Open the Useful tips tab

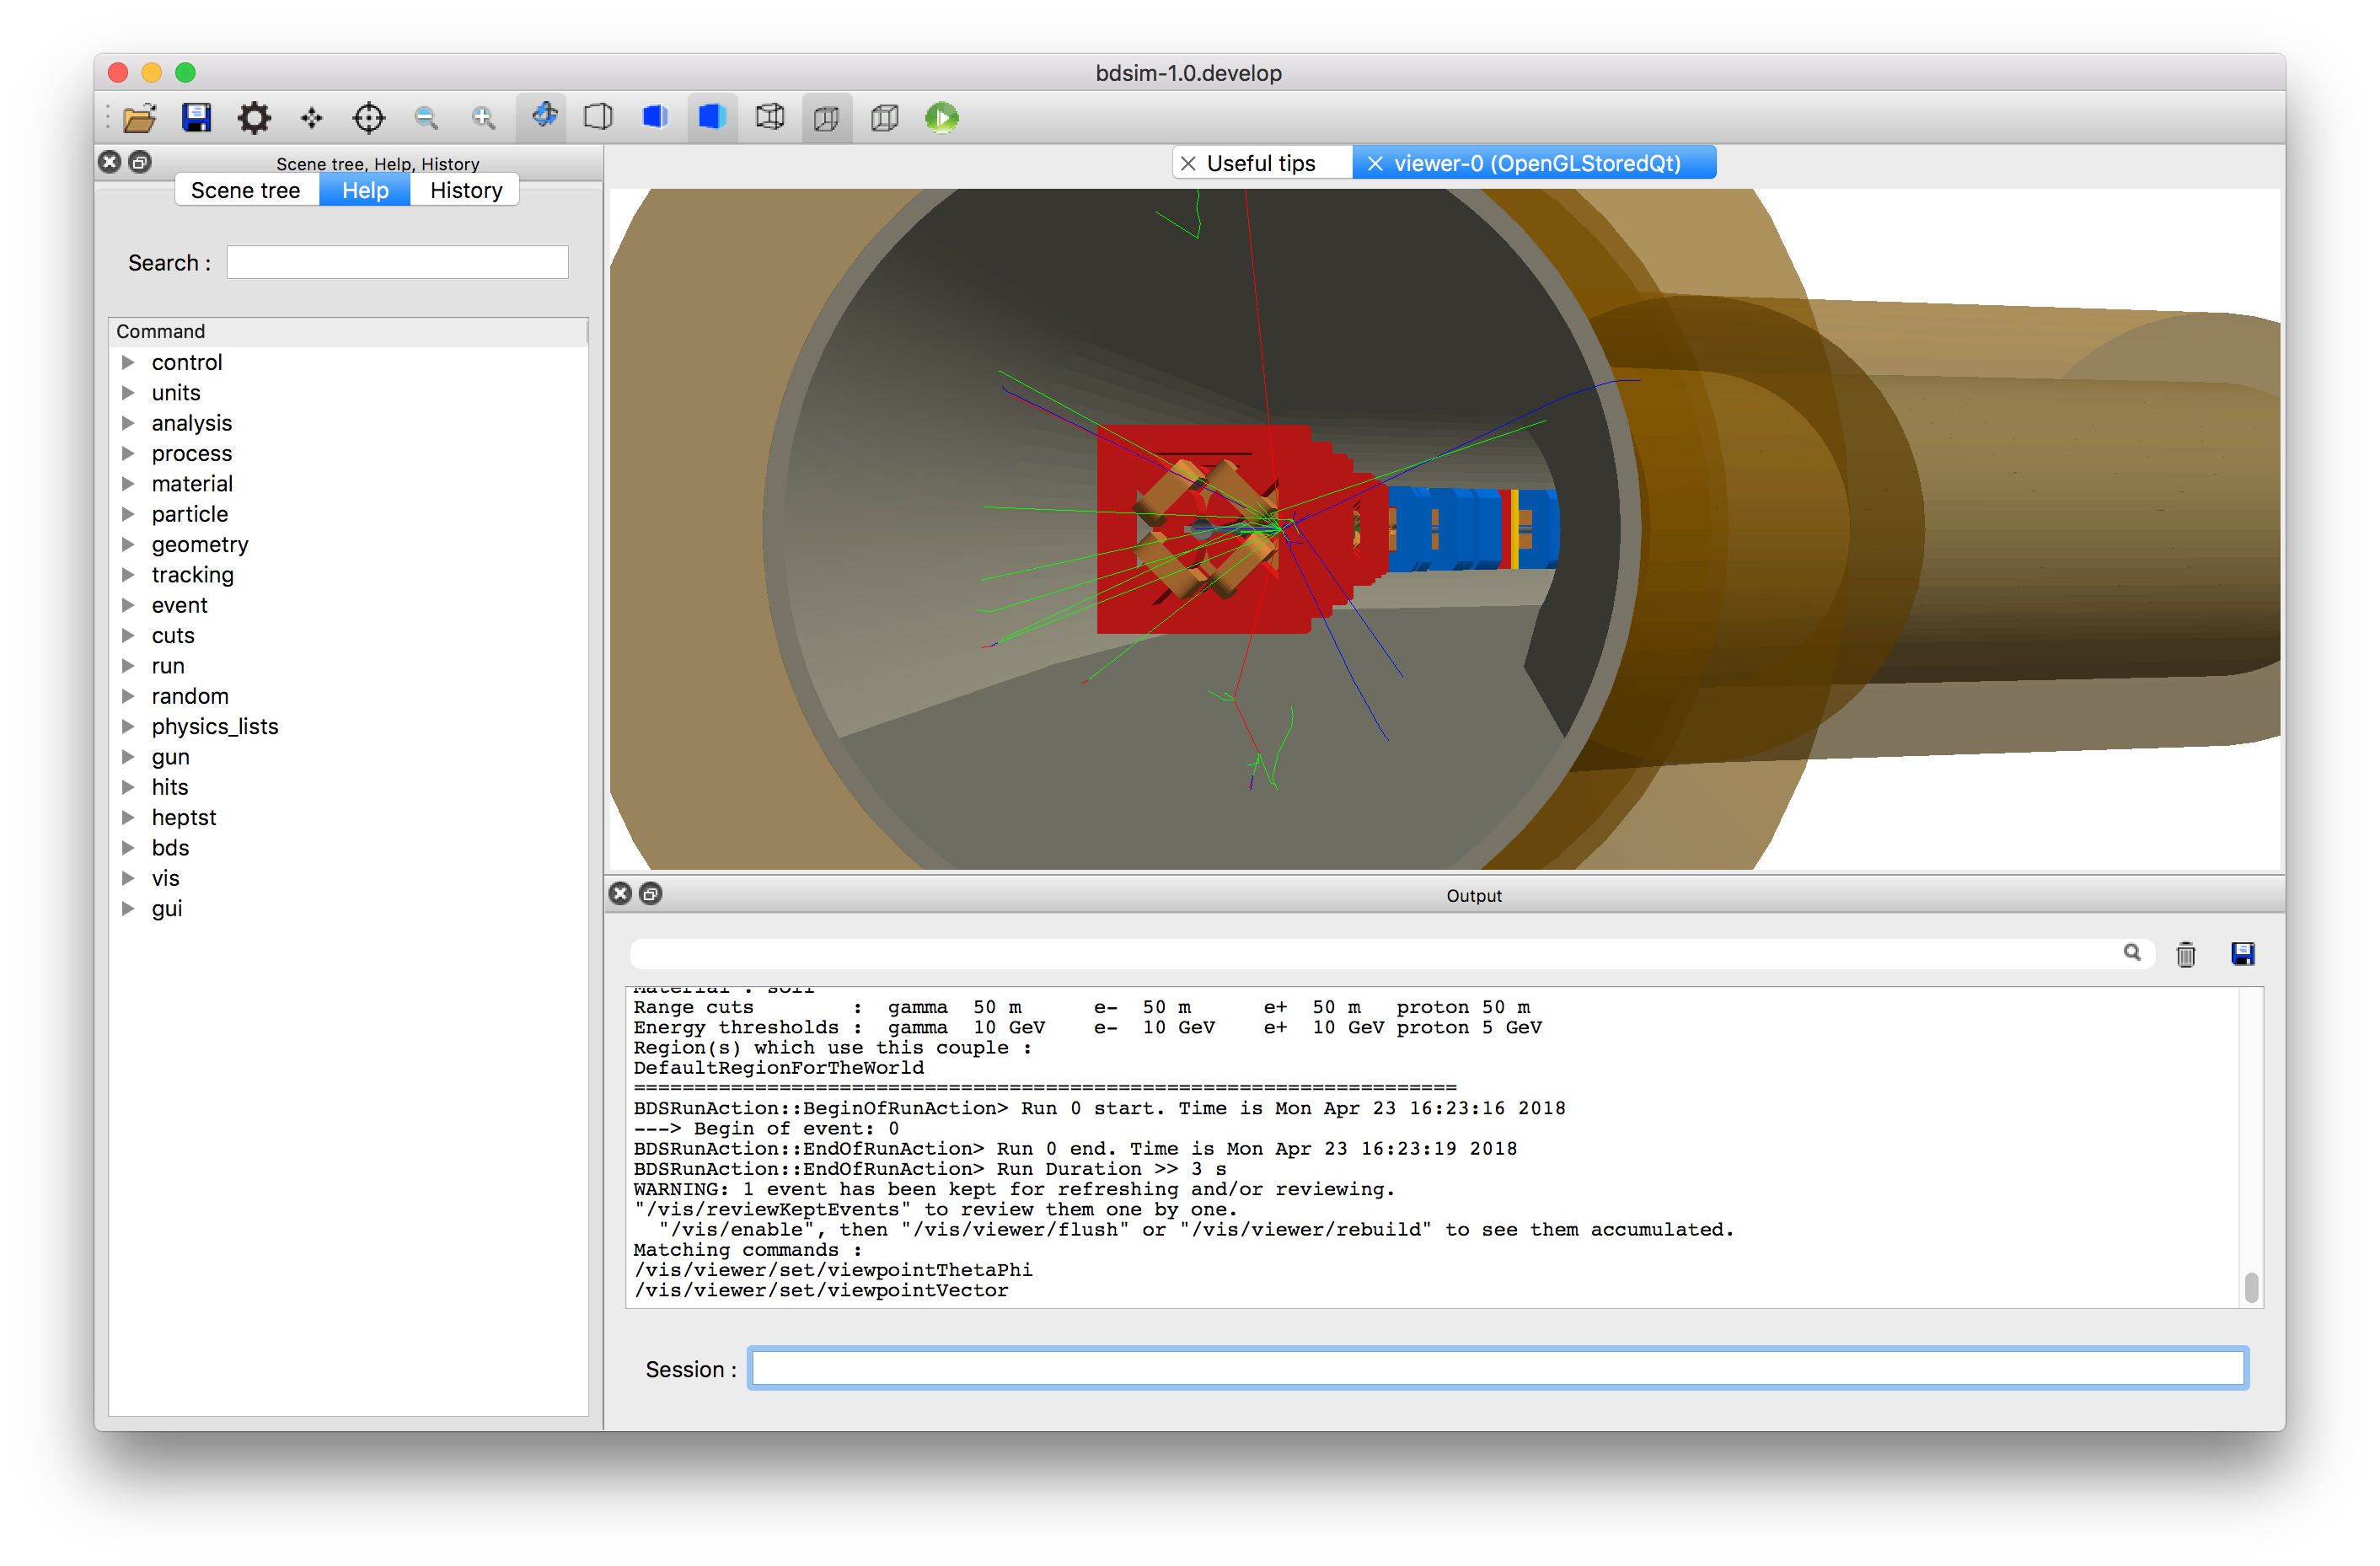coord(1260,163)
